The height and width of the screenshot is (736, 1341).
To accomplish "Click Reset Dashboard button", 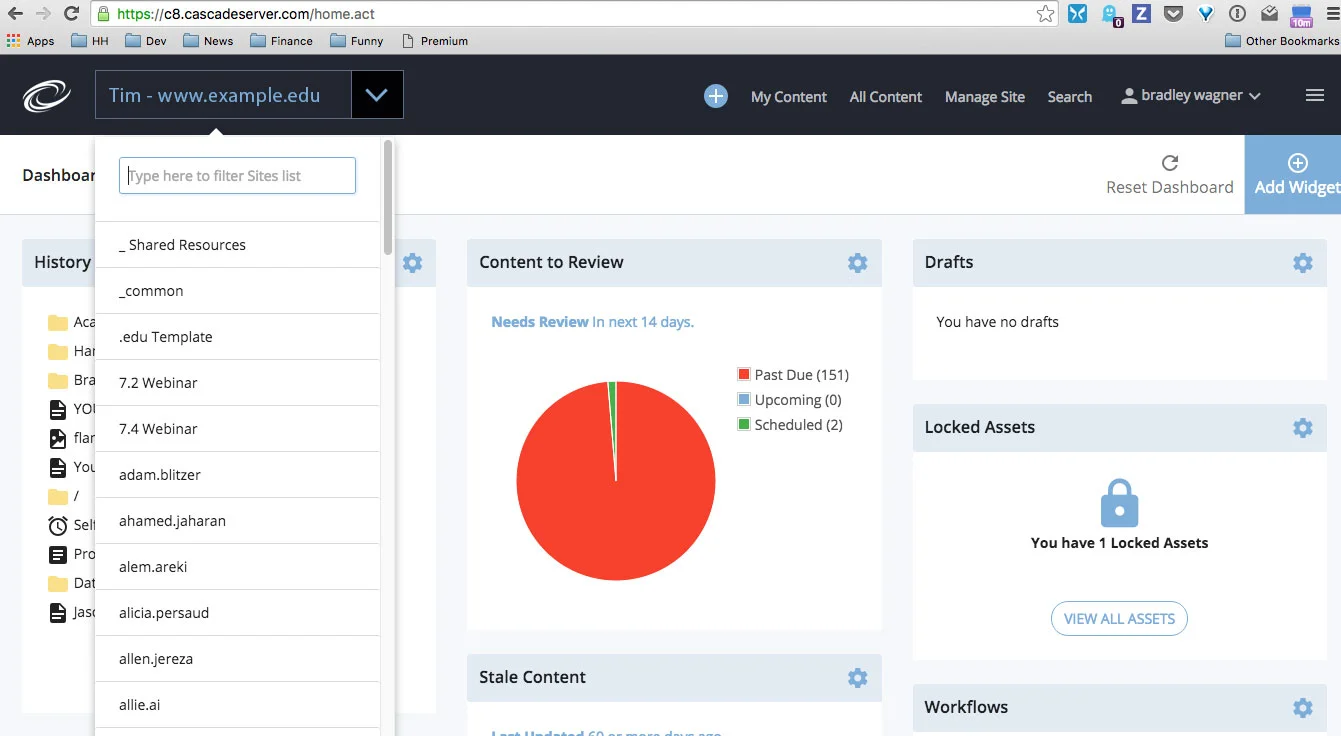I will click(x=1170, y=175).
